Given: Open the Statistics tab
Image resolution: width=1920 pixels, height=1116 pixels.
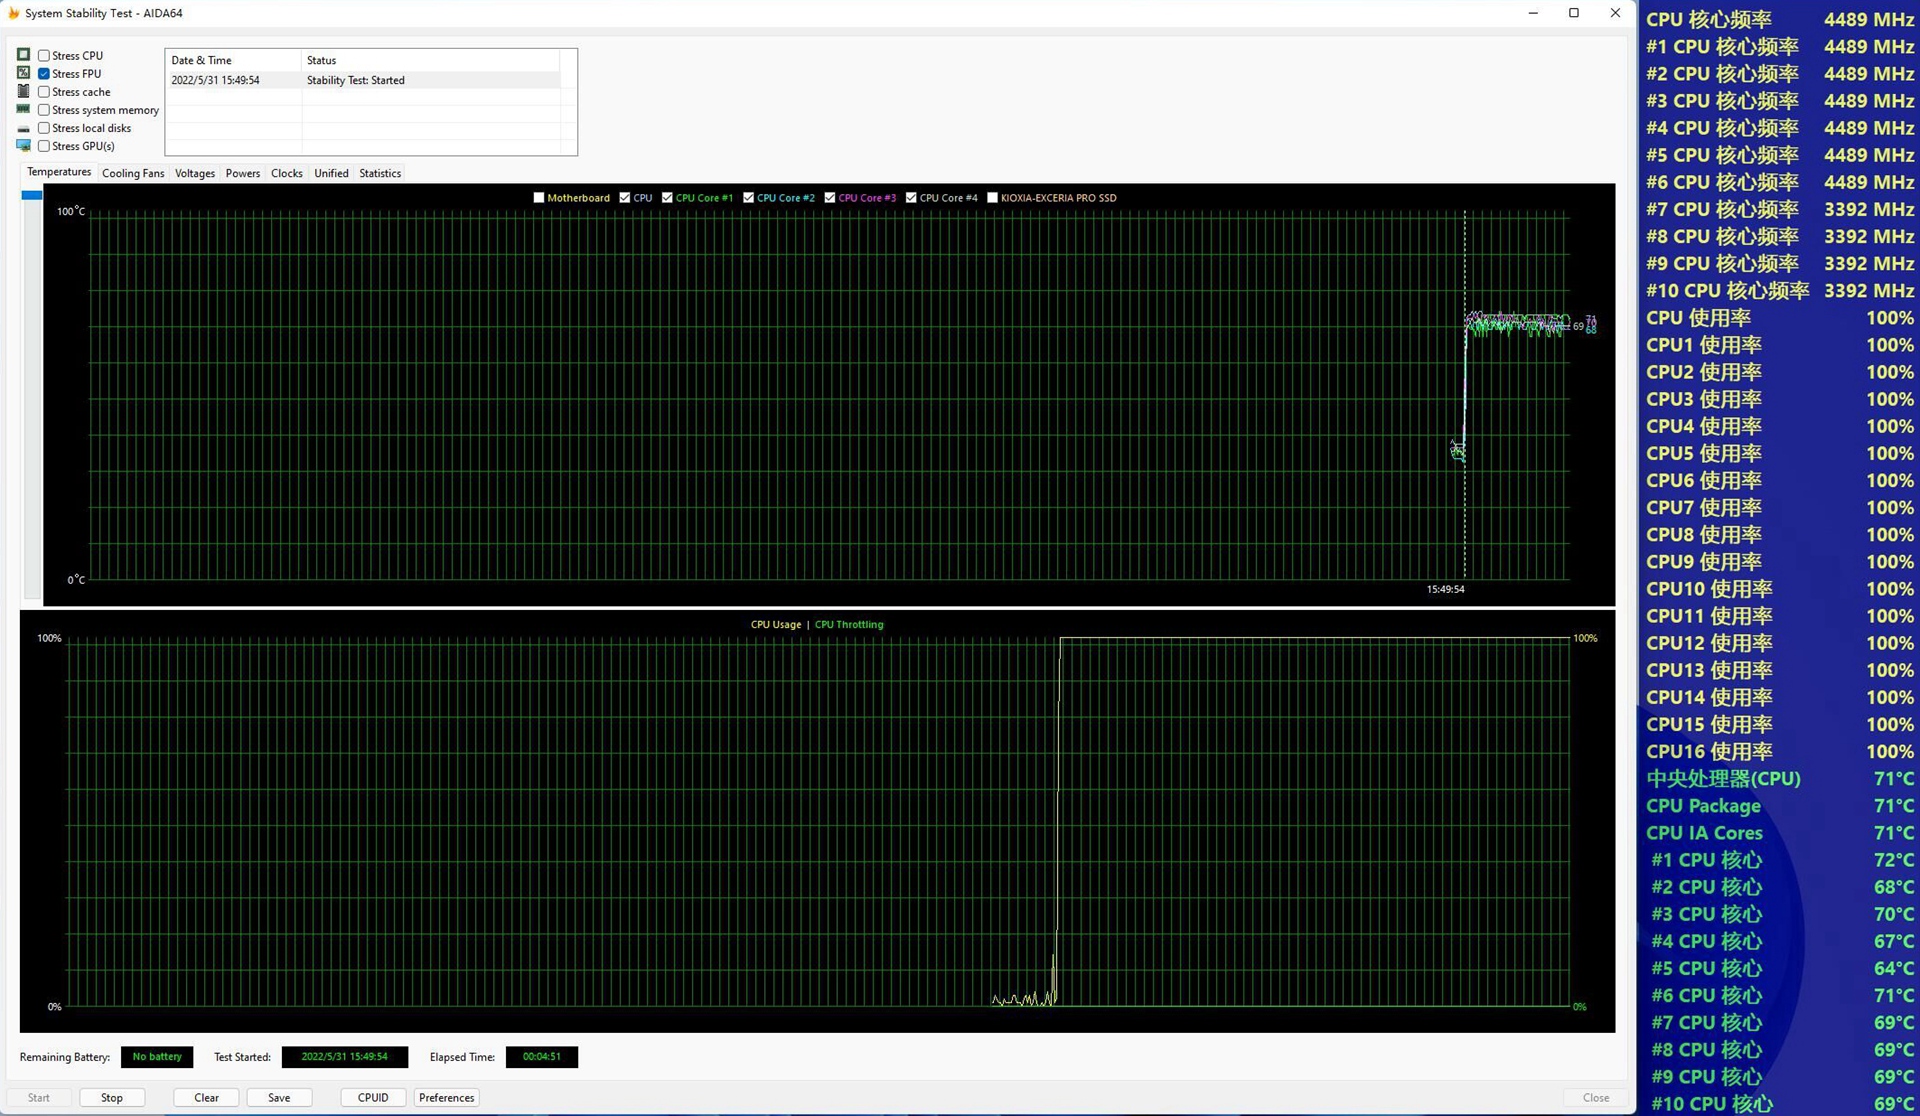Looking at the screenshot, I should 380,173.
